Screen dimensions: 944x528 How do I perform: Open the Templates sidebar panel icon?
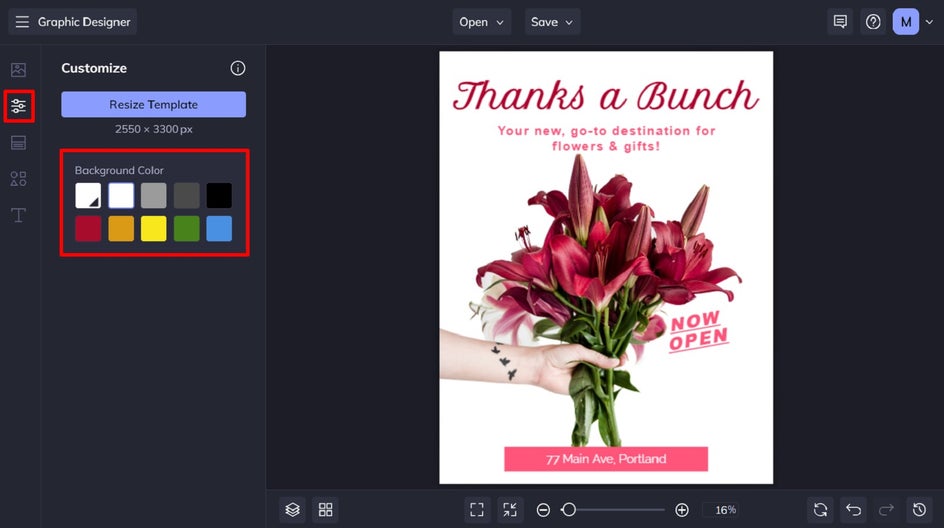point(18,143)
